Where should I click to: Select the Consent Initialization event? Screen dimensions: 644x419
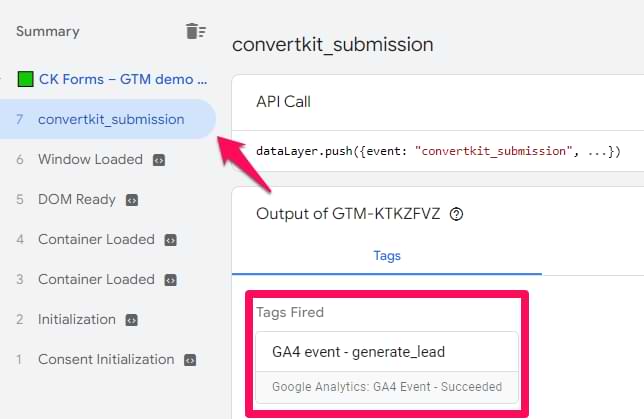[x=105, y=359]
